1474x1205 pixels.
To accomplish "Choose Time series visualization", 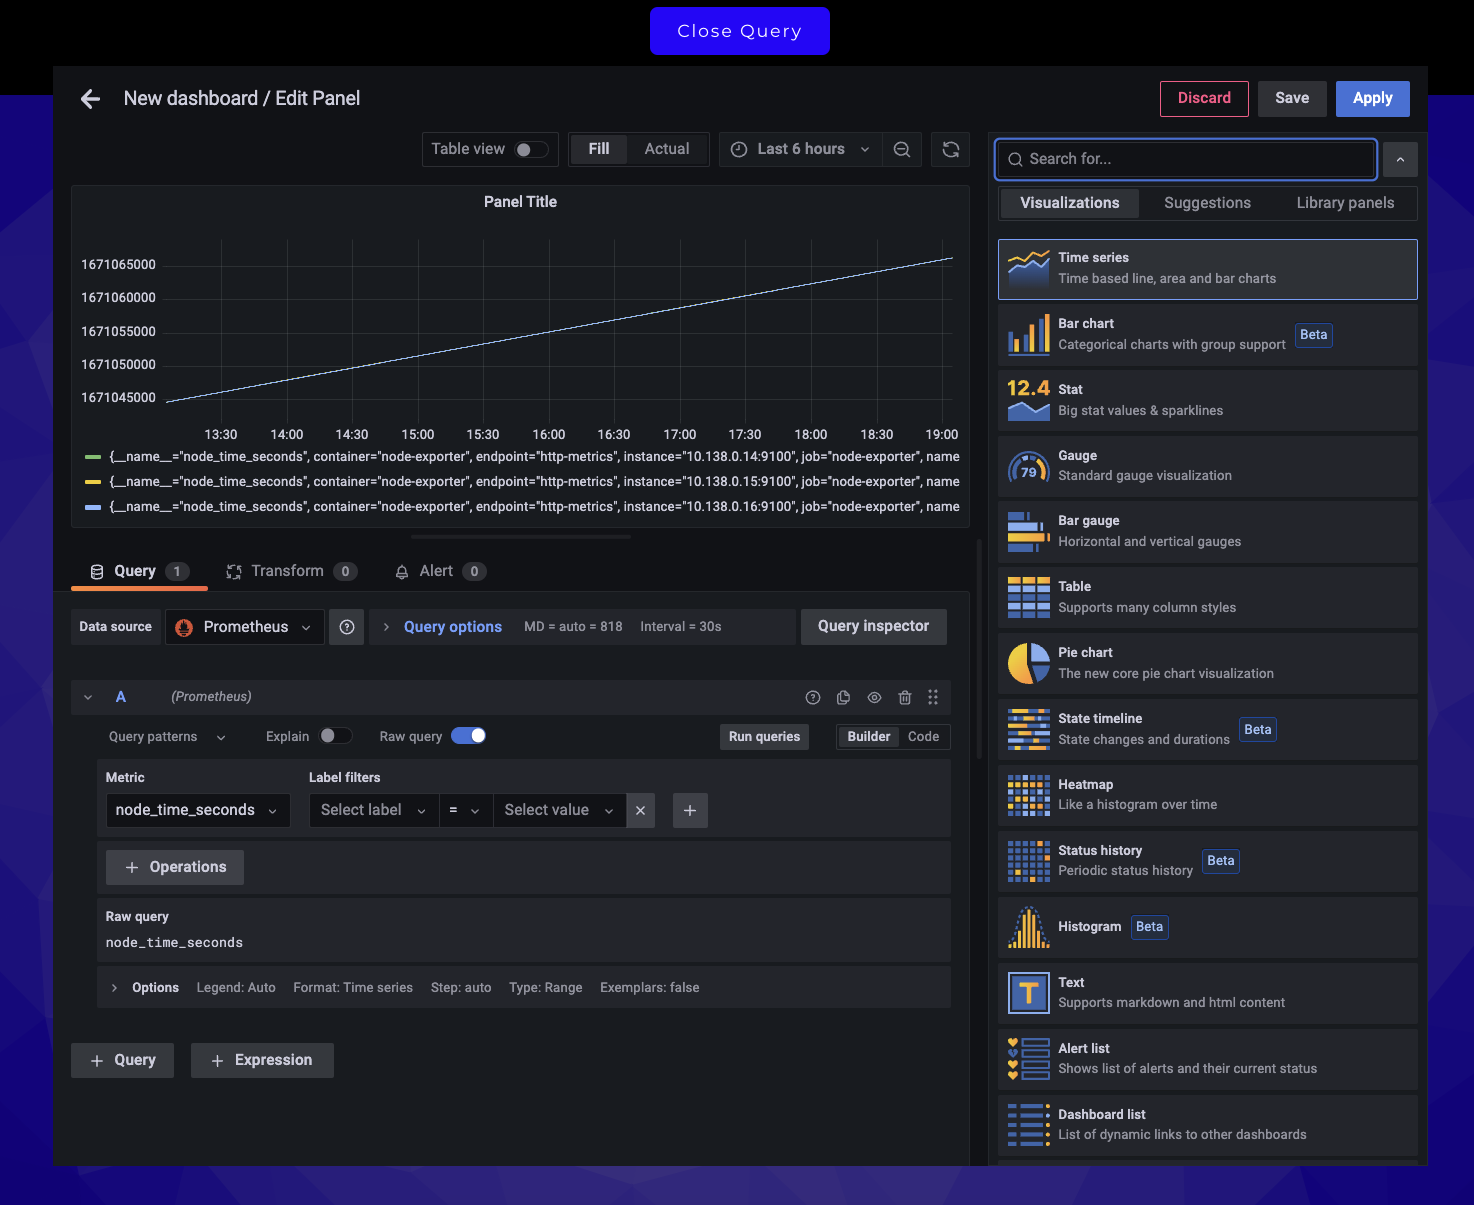I will point(1208,269).
